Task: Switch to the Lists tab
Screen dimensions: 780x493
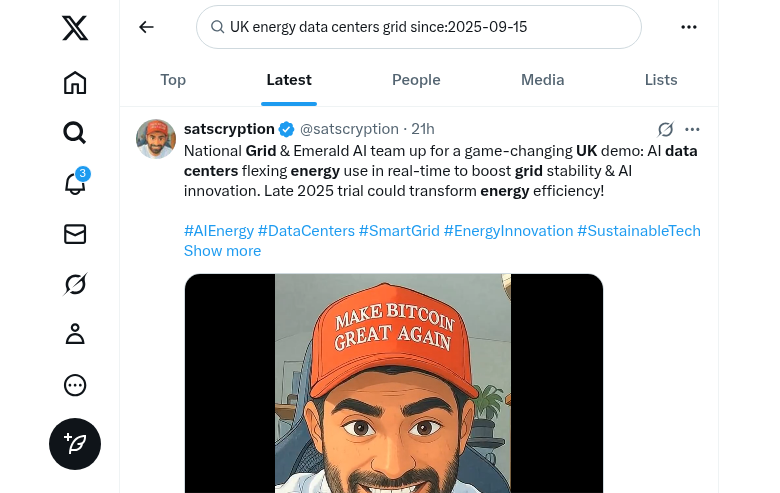Action: 661,80
